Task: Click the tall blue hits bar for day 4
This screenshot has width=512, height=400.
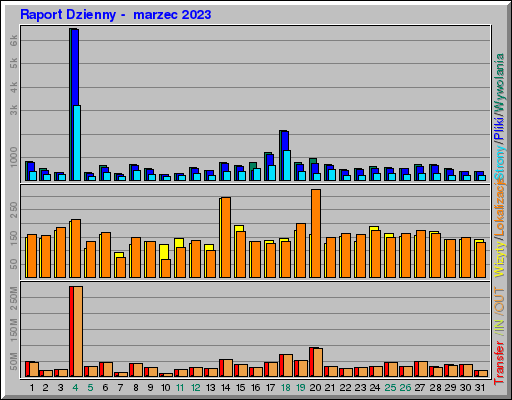Action: point(75,67)
